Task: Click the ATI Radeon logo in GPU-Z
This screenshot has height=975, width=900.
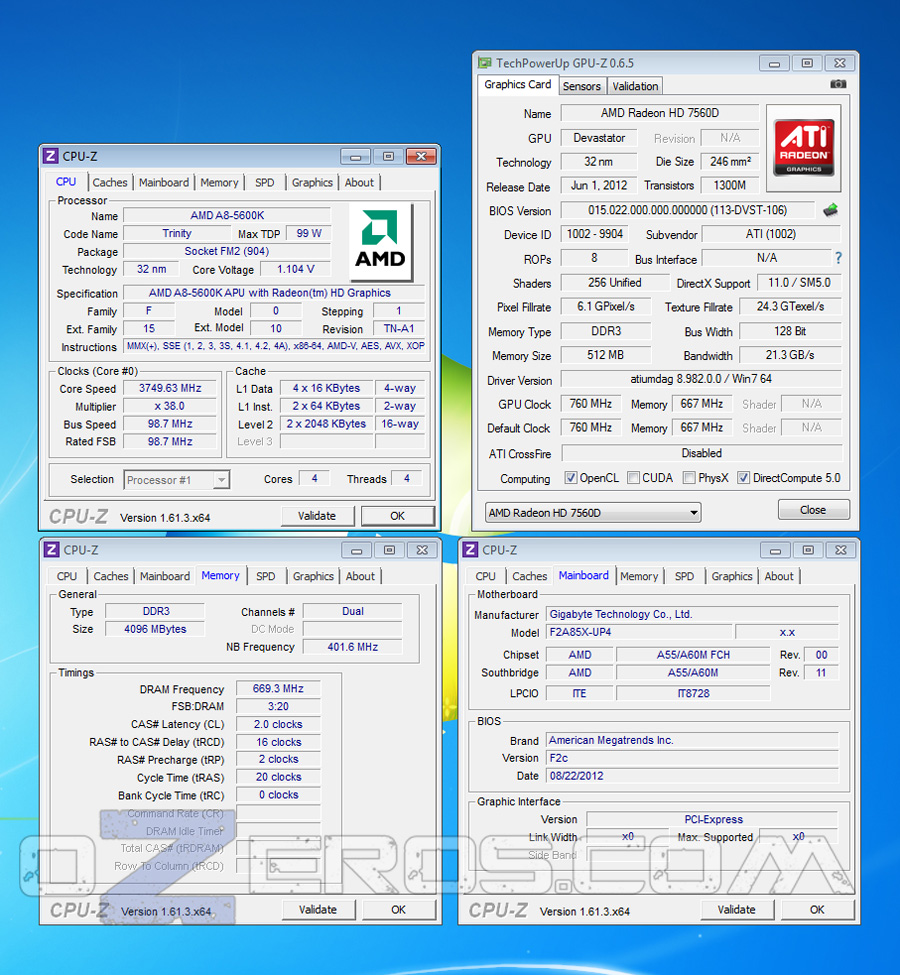Action: (x=804, y=147)
